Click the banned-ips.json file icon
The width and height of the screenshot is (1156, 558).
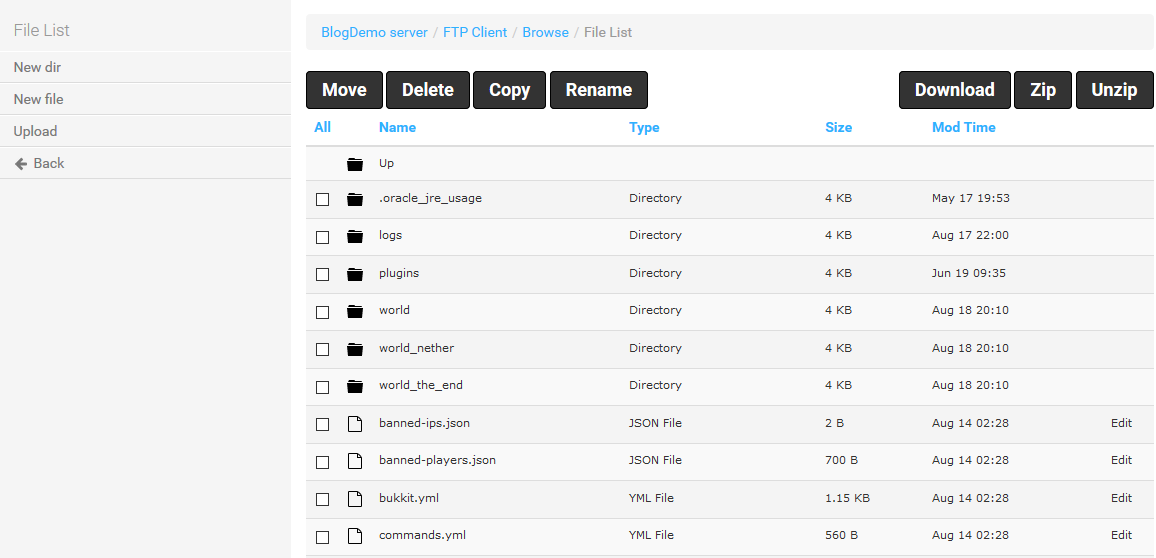point(355,424)
